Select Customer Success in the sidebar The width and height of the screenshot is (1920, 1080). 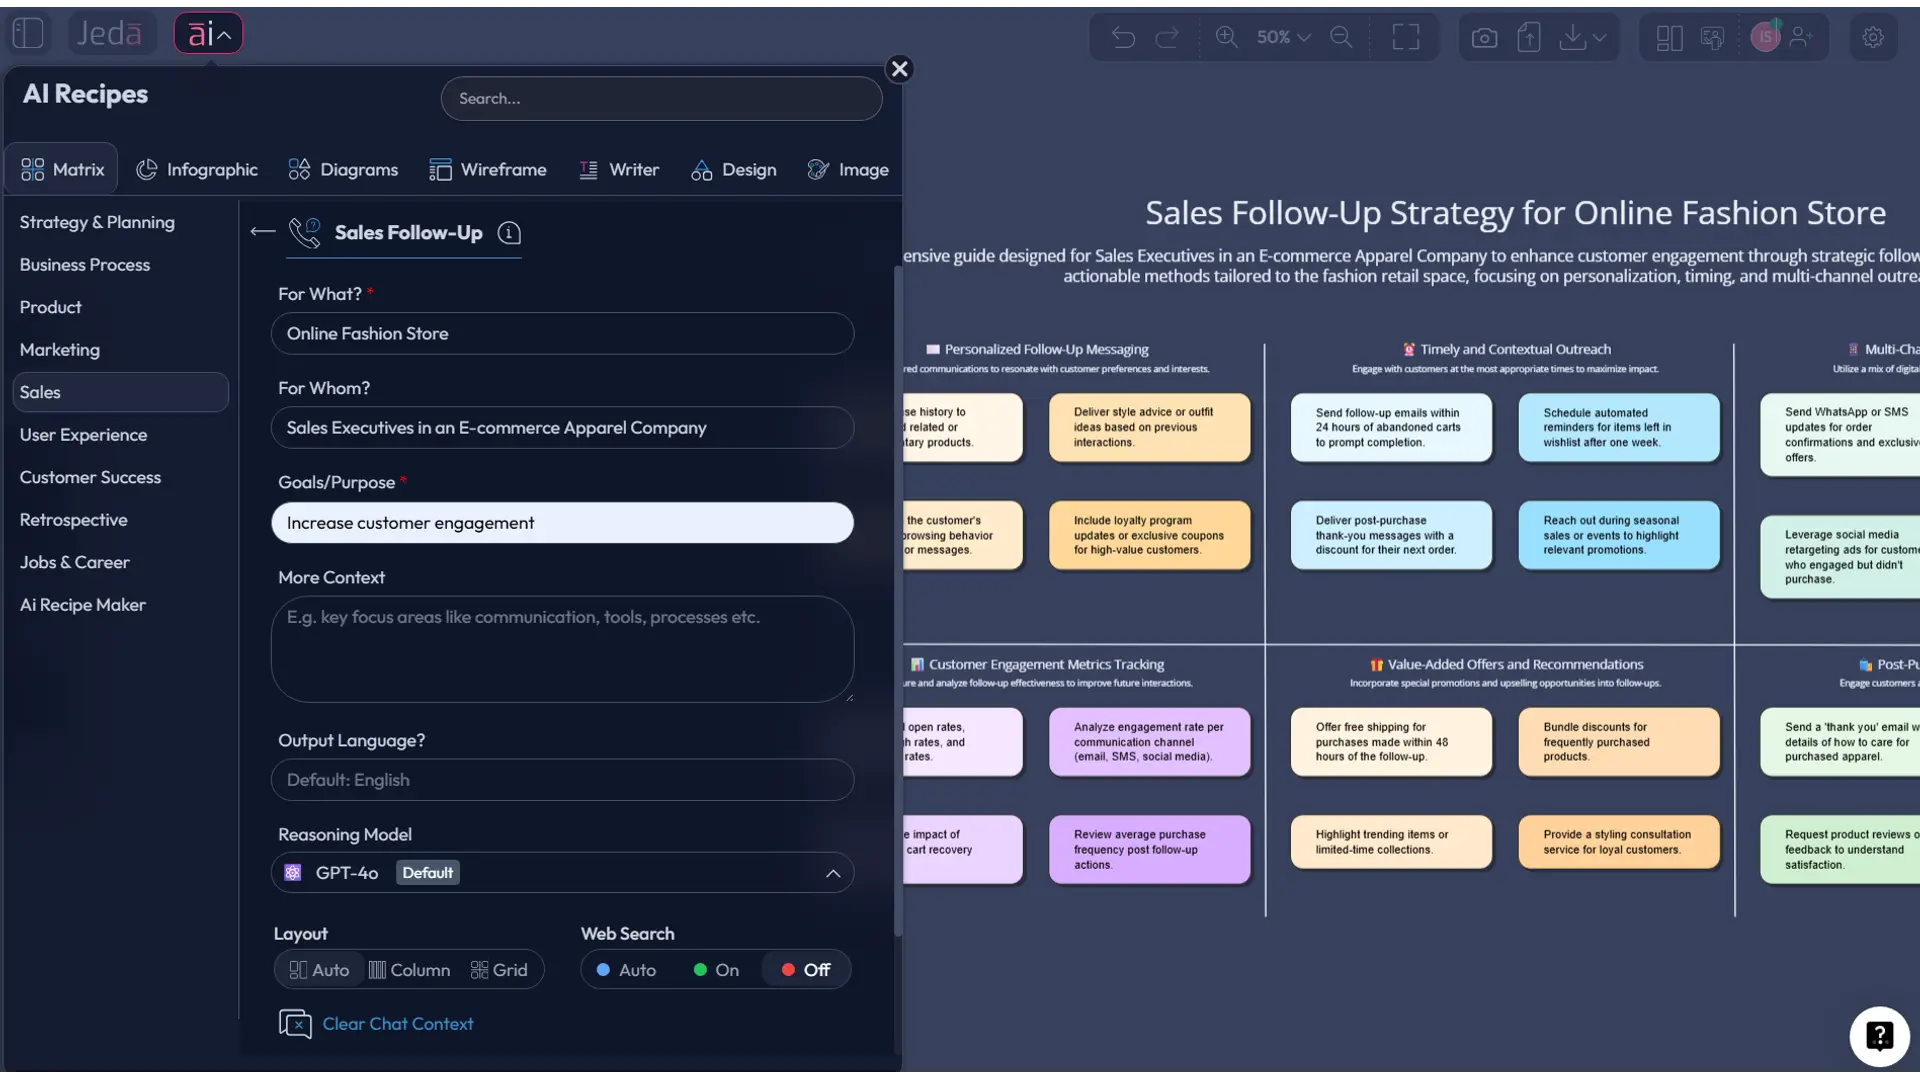tap(90, 477)
